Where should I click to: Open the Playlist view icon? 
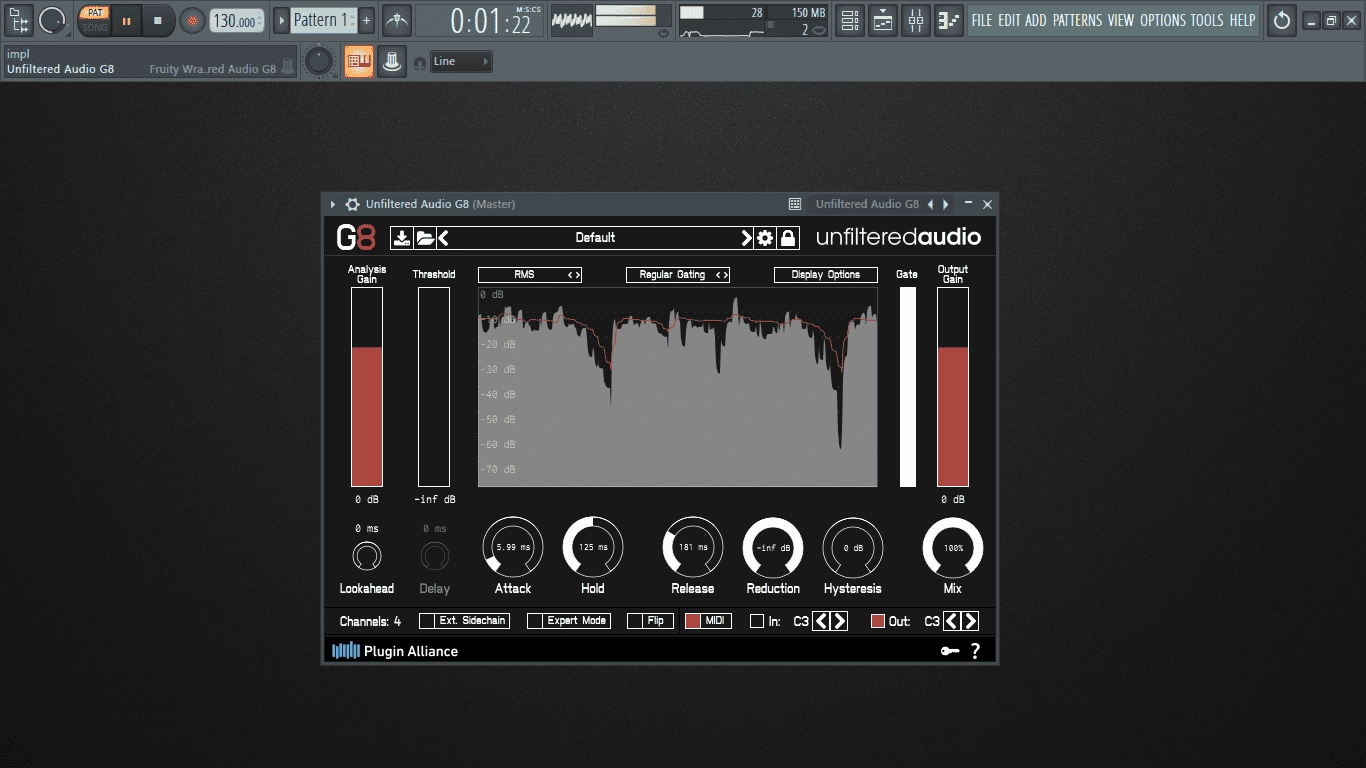pyautogui.click(x=850, y=20)
